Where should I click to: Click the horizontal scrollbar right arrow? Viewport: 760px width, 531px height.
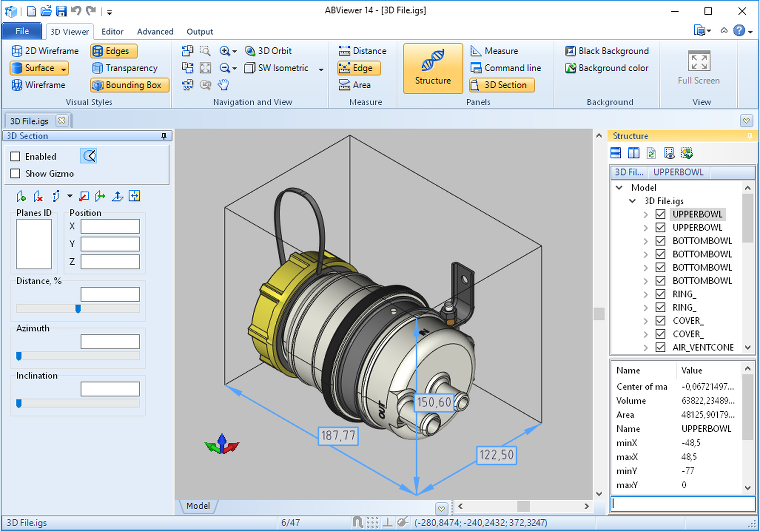tap(586, 506)
